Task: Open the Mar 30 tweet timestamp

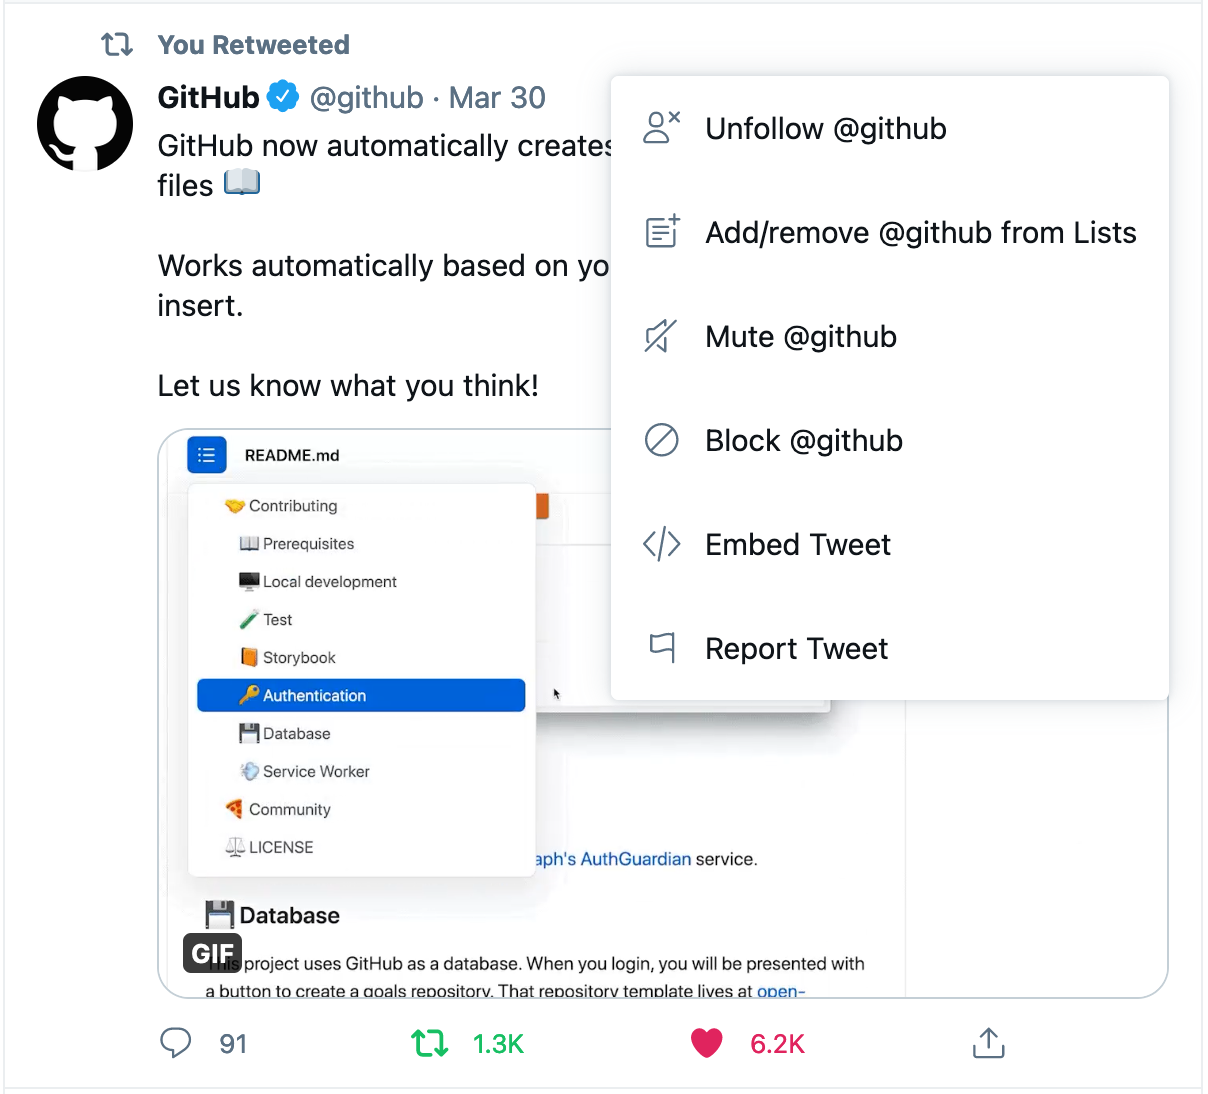Action: (497, 97)
